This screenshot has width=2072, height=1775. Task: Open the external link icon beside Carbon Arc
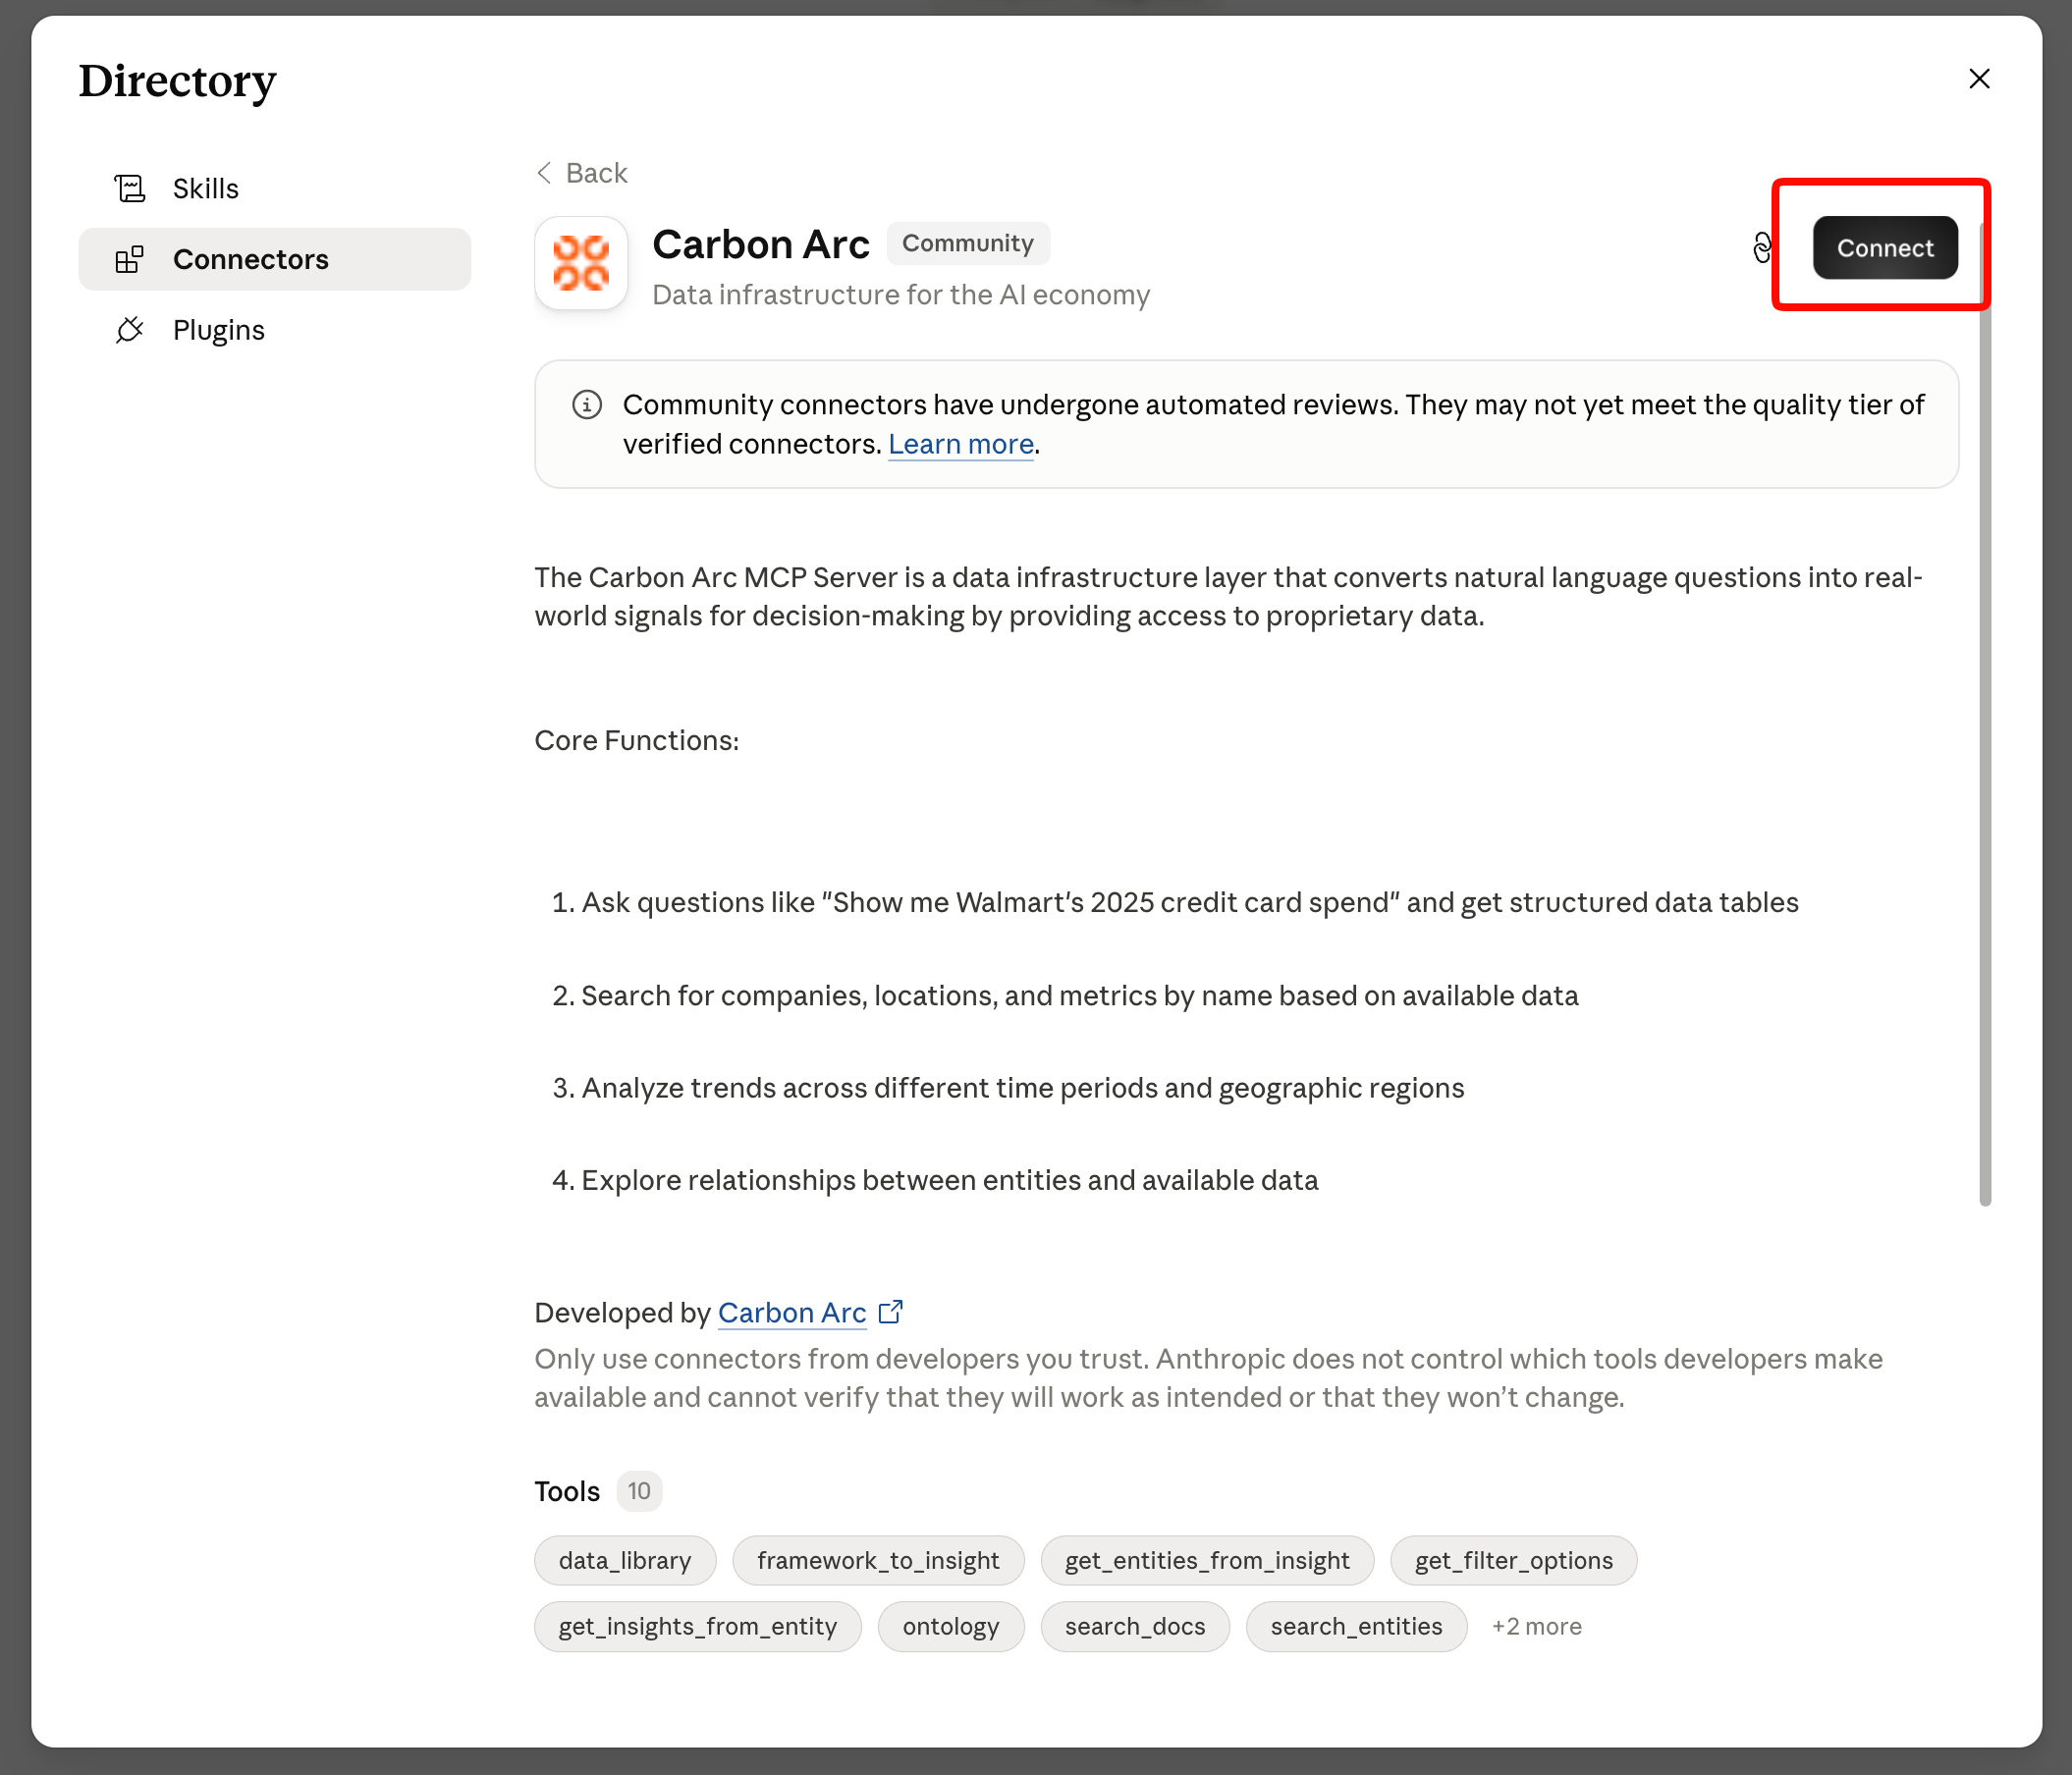pos(890,1312)
